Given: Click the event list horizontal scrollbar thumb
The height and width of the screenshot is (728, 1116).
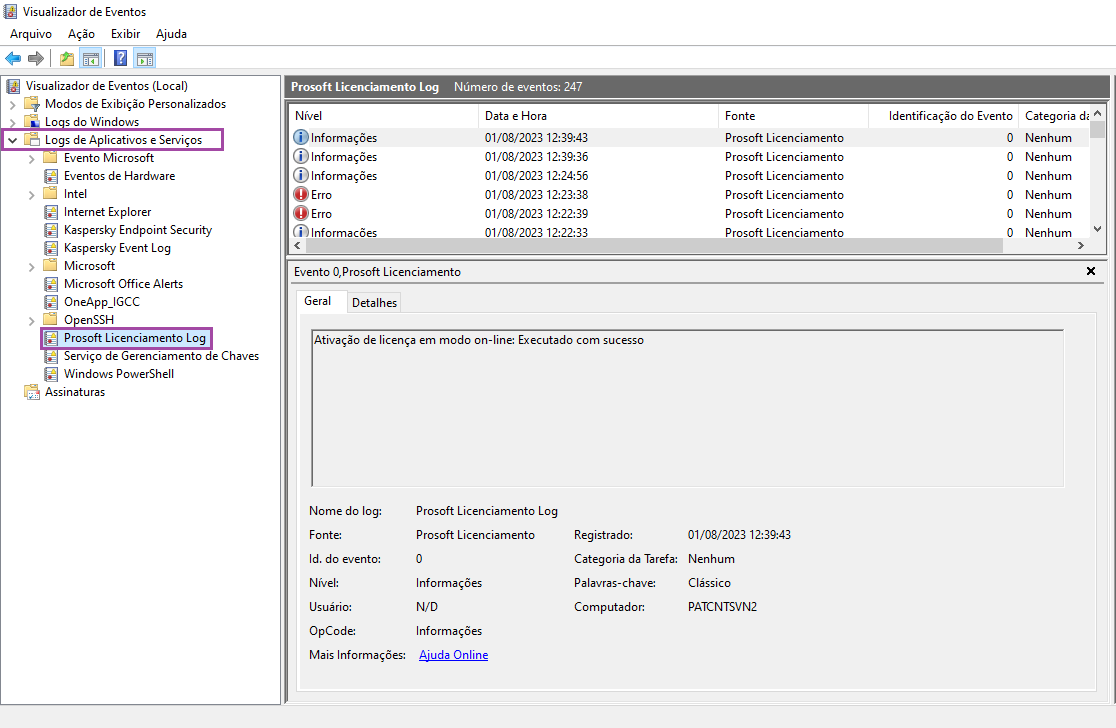Looking at the screenshot, I should [653, 246].
